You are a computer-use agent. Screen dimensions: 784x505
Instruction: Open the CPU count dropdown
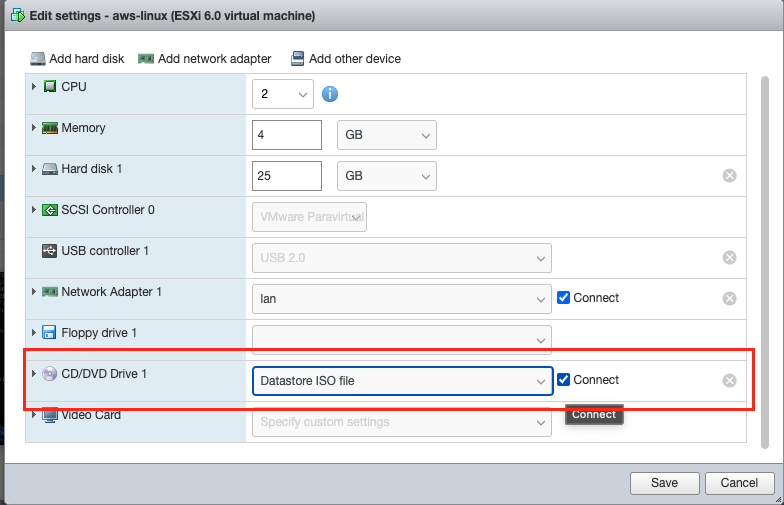tap(286, 95)
